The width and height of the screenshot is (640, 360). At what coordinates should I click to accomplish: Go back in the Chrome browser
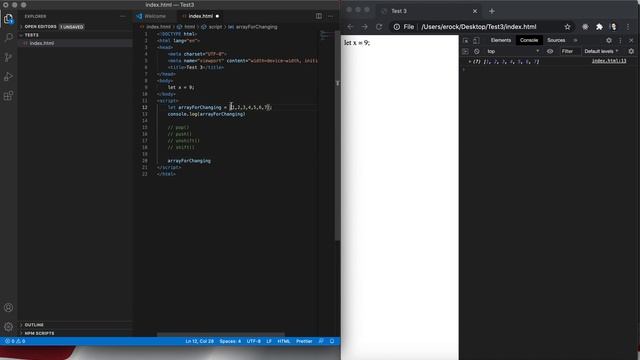point(350,27)
